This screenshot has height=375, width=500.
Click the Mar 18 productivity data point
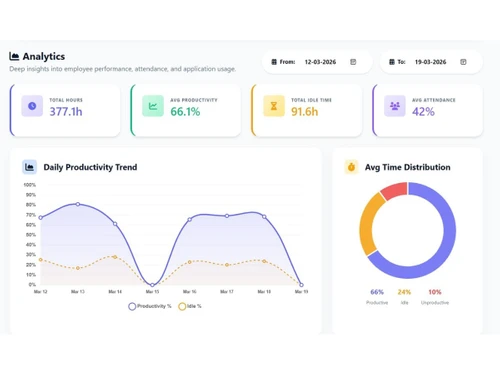(264, 217)
